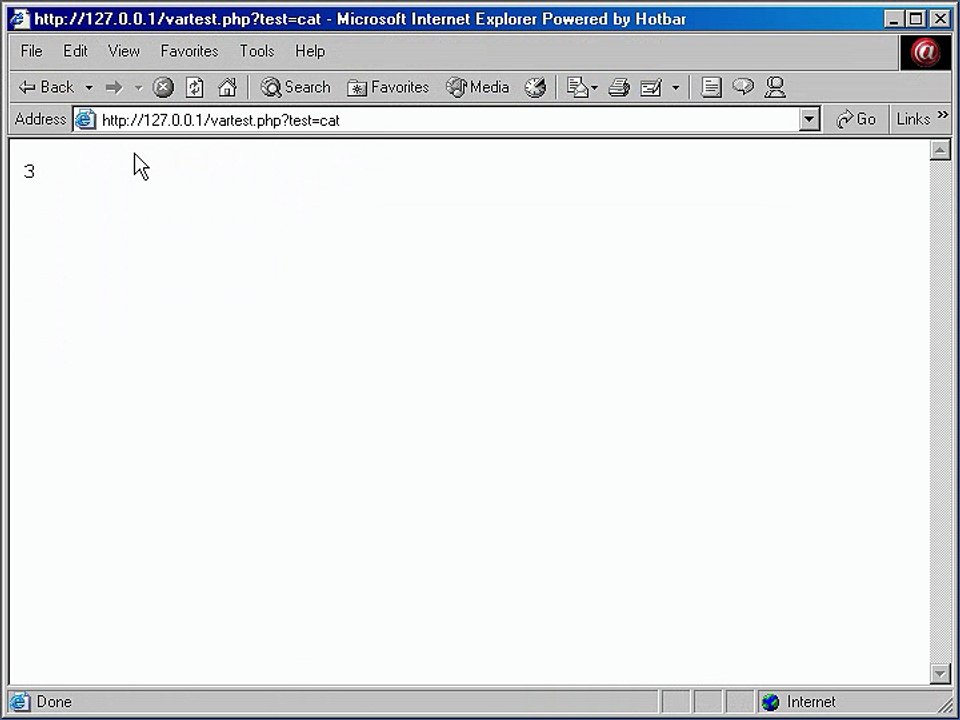
Task: Click the scrollbar up arrow
Action: pyautogui.click(x=940, y=150)
